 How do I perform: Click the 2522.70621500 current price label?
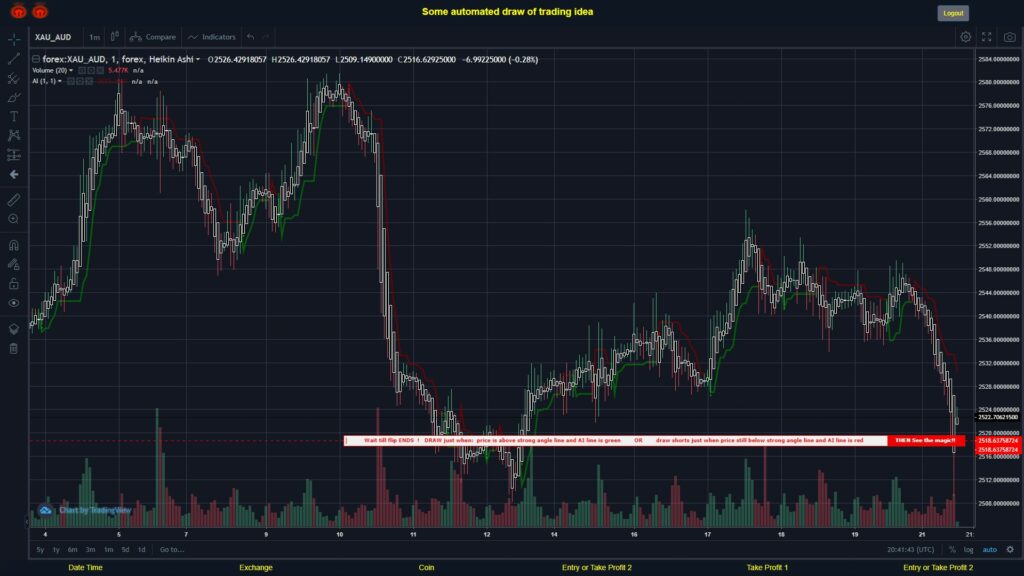(x=998, y=417)
